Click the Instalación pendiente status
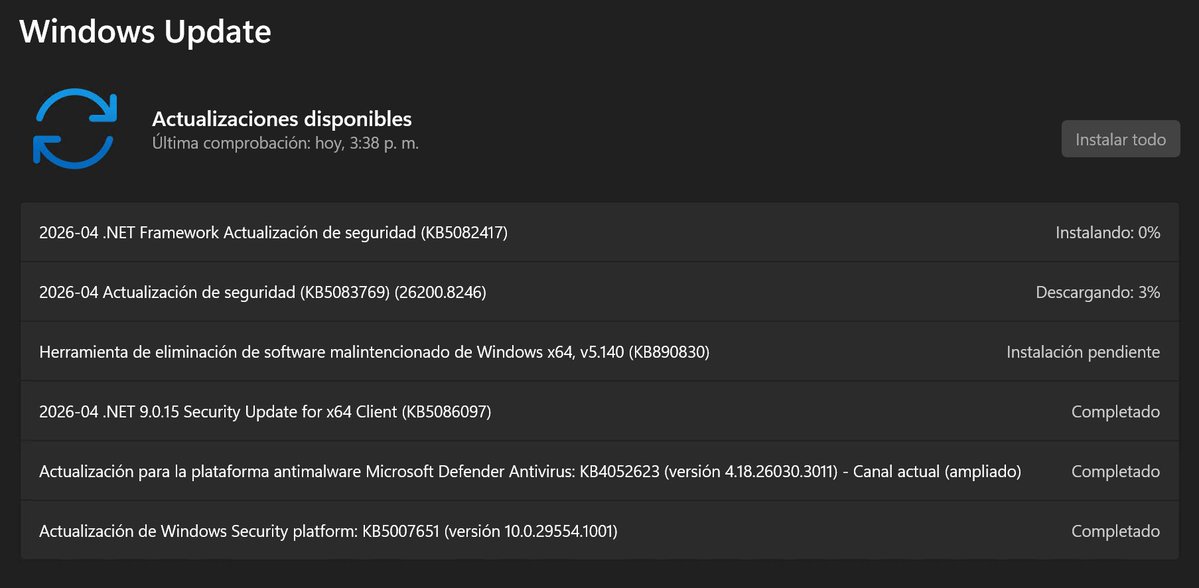Viewport: 1199px width, 588px height. pyautogui.click(x=1083, y=352)
